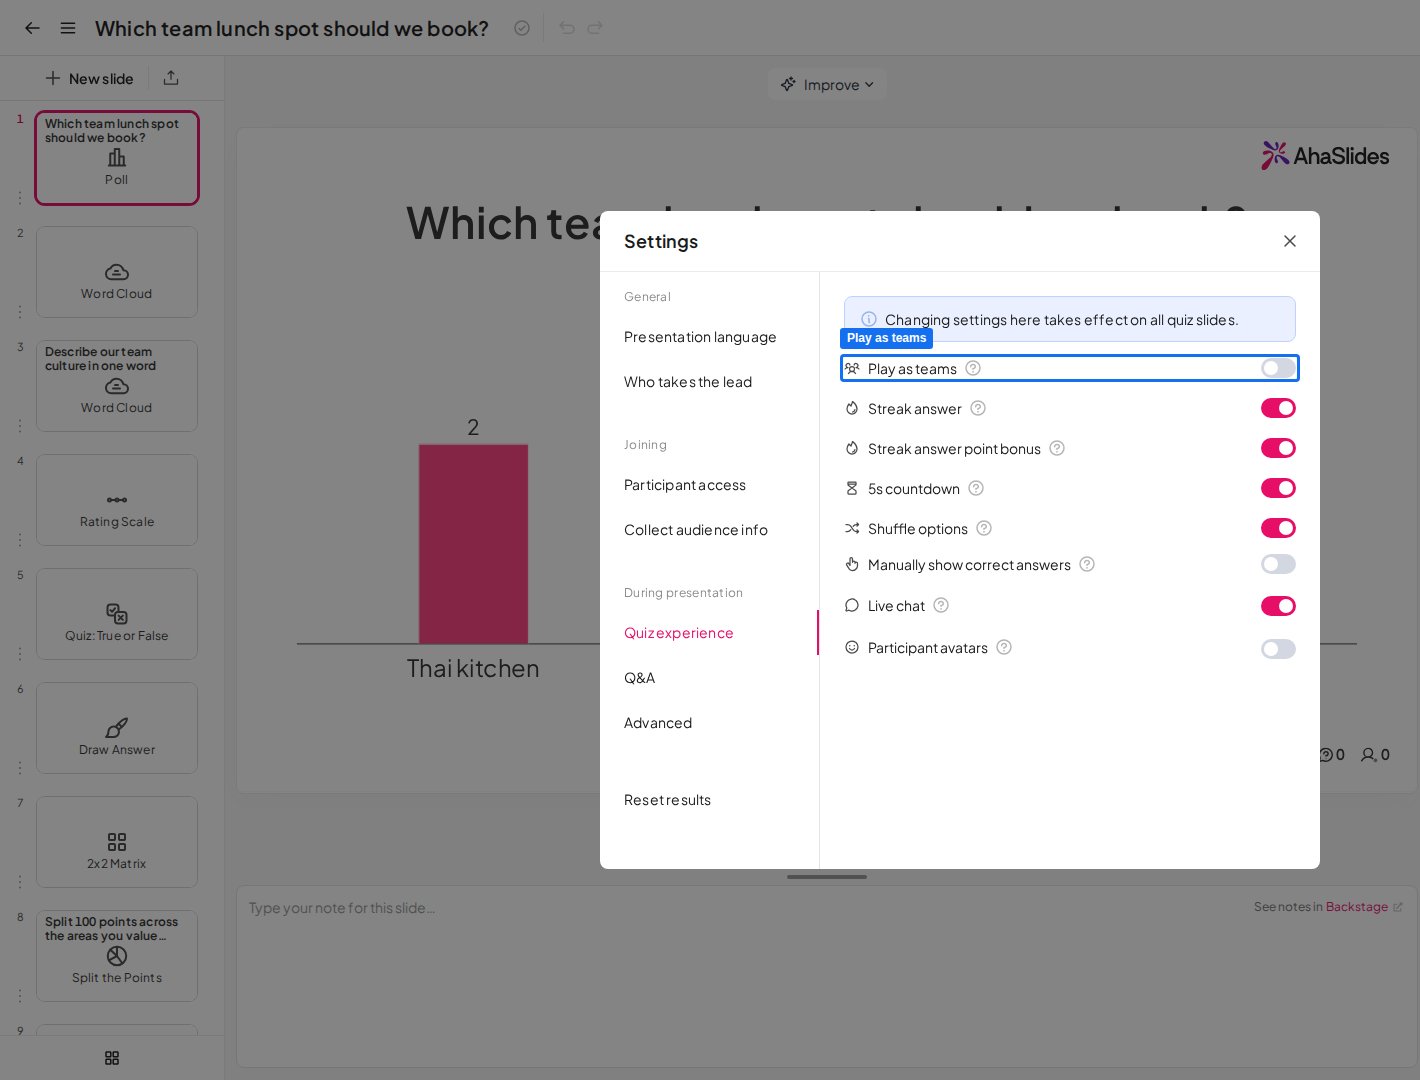Screen dimensions: 1420x1080
Task: Go to Collect audience info section
Action: (x=696, y=530)
